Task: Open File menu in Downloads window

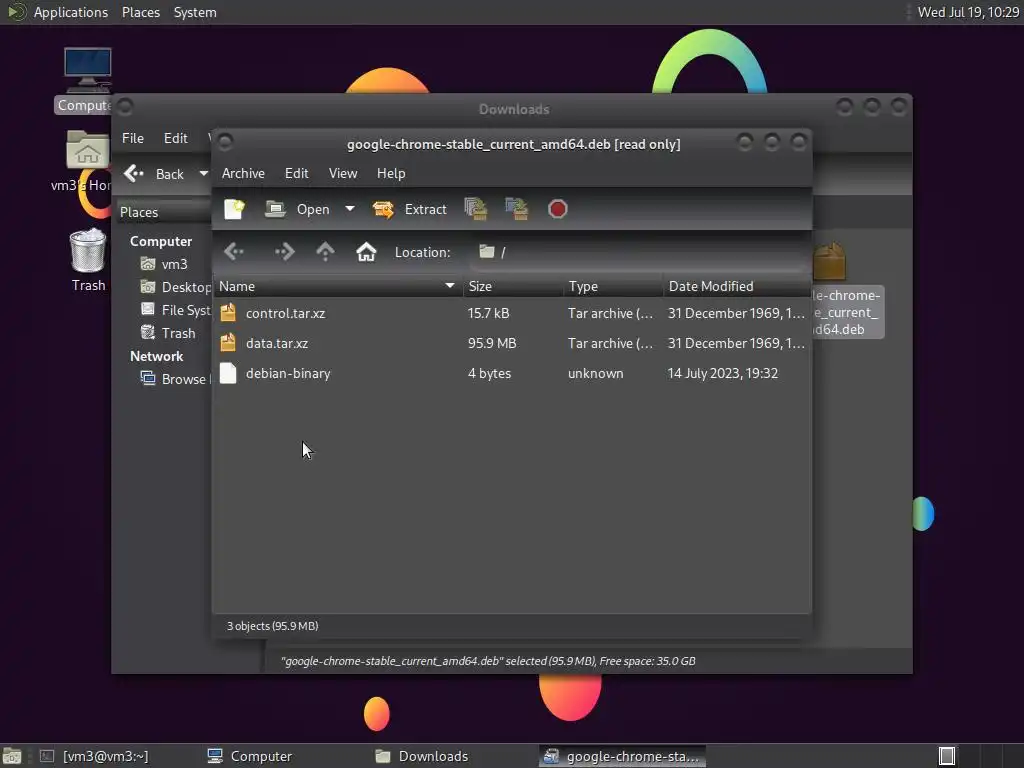Action: tap(133, 138)
